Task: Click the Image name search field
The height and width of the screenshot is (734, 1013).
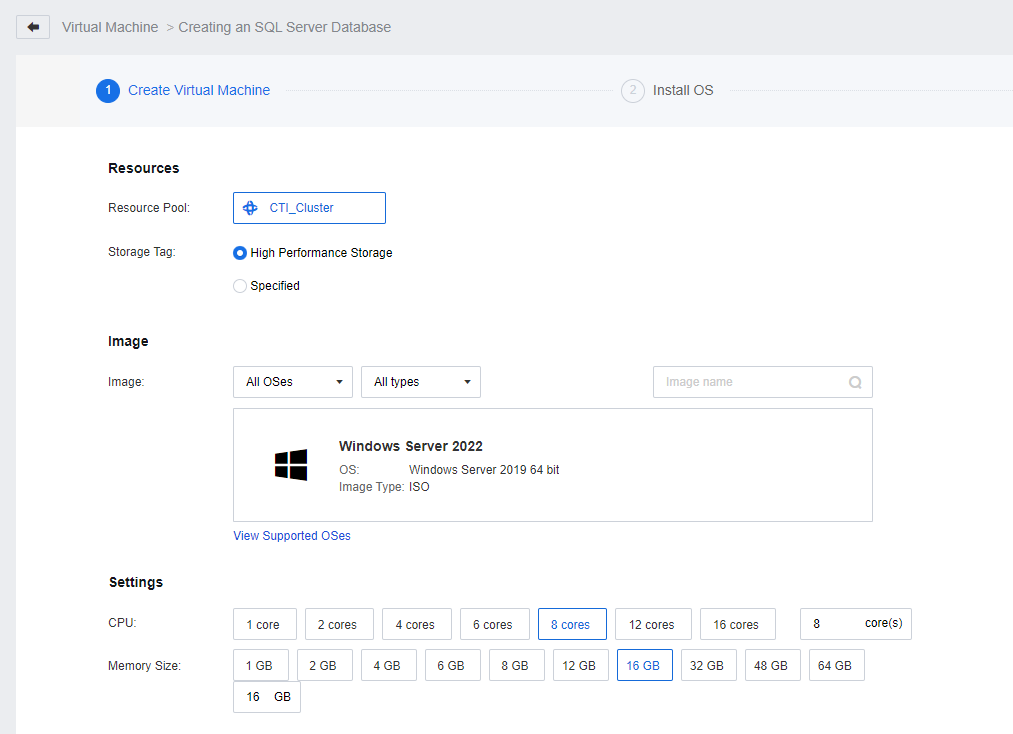Action: tap(762, 382)
